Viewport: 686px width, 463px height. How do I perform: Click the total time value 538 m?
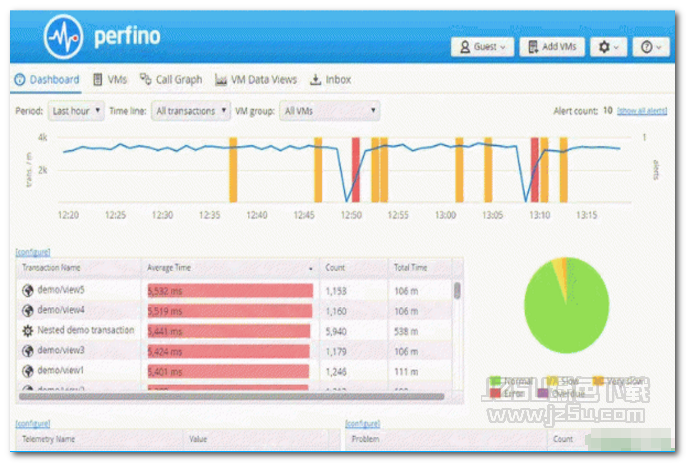click(x=406, y=331)
